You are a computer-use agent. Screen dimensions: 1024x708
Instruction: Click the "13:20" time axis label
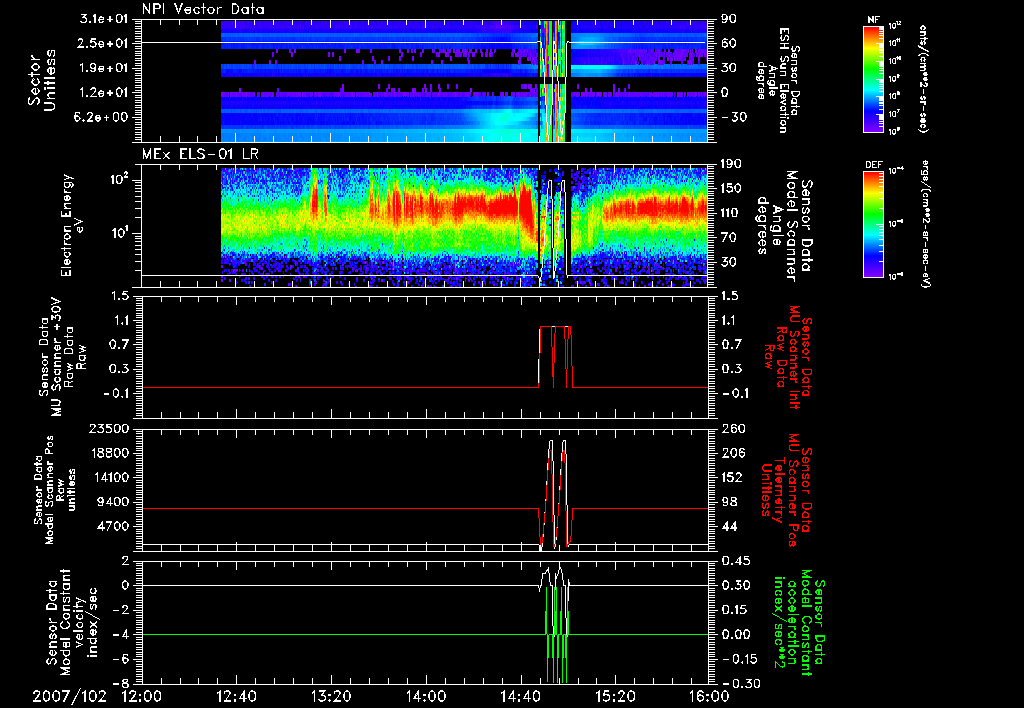[331, 697]
